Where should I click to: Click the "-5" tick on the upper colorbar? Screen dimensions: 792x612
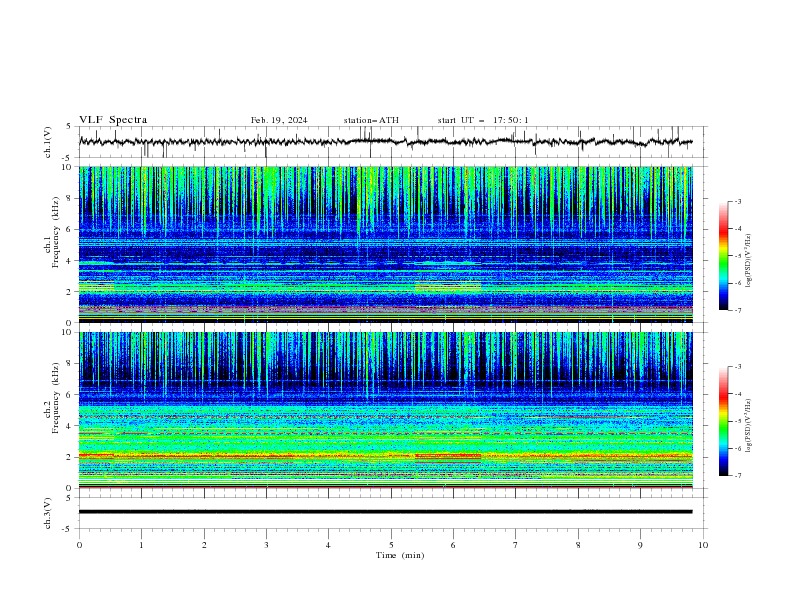pos(737,256)
